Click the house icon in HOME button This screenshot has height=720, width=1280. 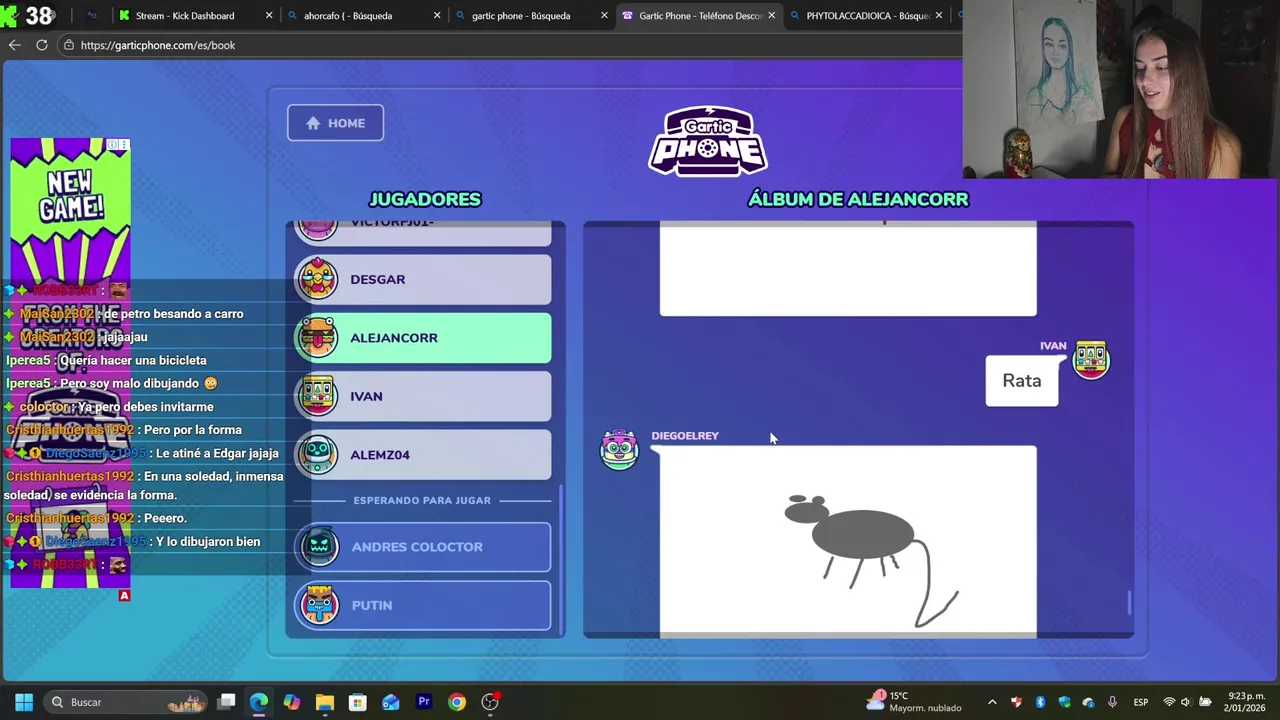tap(313, 123)
